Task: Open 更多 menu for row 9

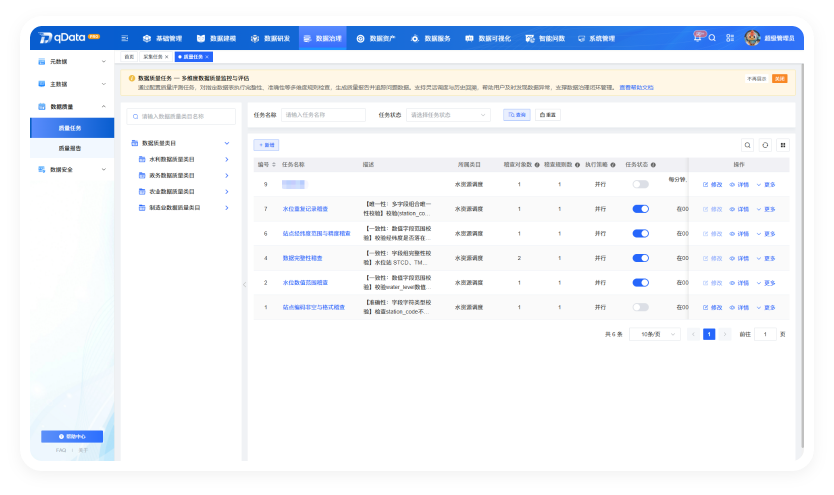Action: click(766, 184)
